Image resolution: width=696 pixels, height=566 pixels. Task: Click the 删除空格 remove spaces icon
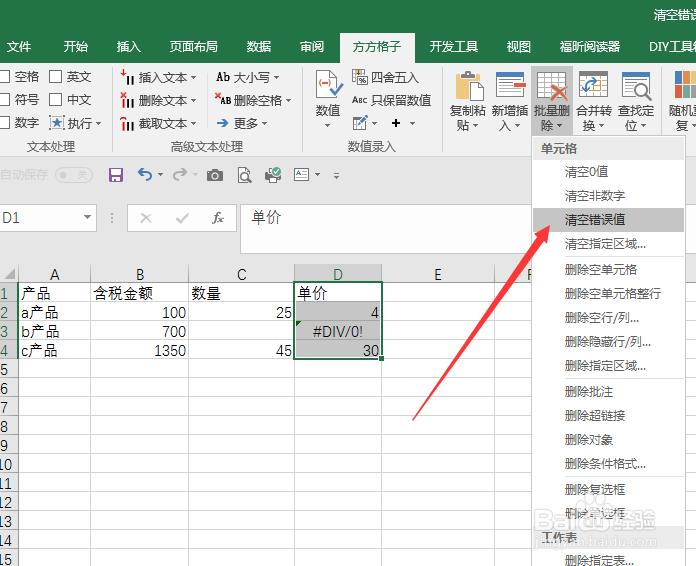coord(223,99)
